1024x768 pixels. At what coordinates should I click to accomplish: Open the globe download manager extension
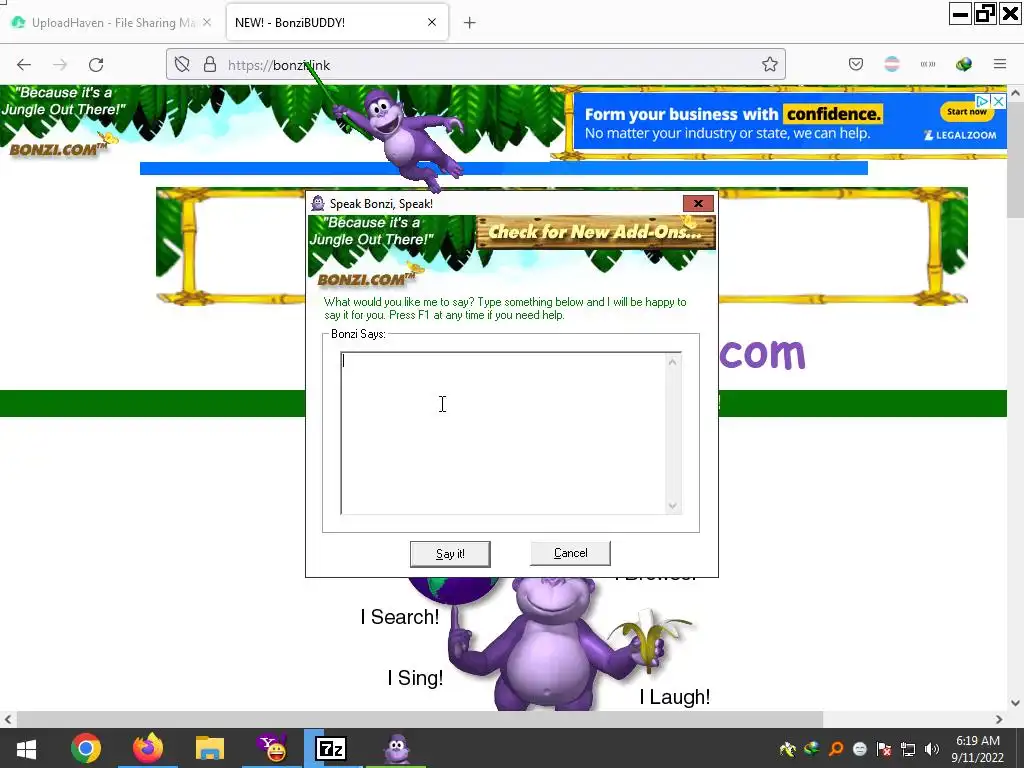[963, 64]
